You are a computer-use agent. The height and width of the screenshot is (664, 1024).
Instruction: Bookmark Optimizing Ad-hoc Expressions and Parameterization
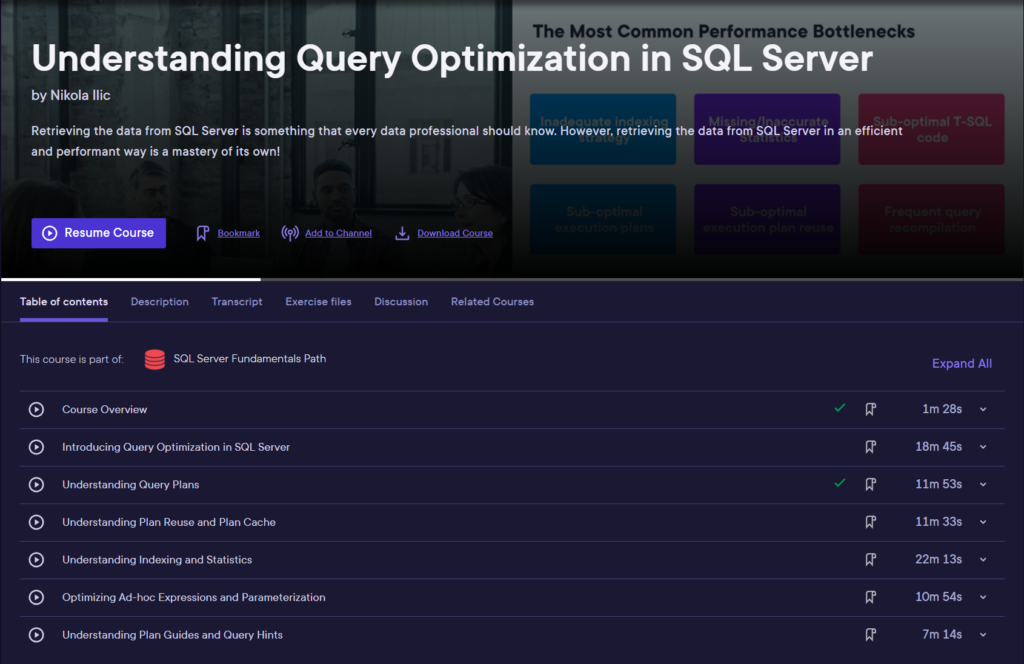[x=871, y=597]
